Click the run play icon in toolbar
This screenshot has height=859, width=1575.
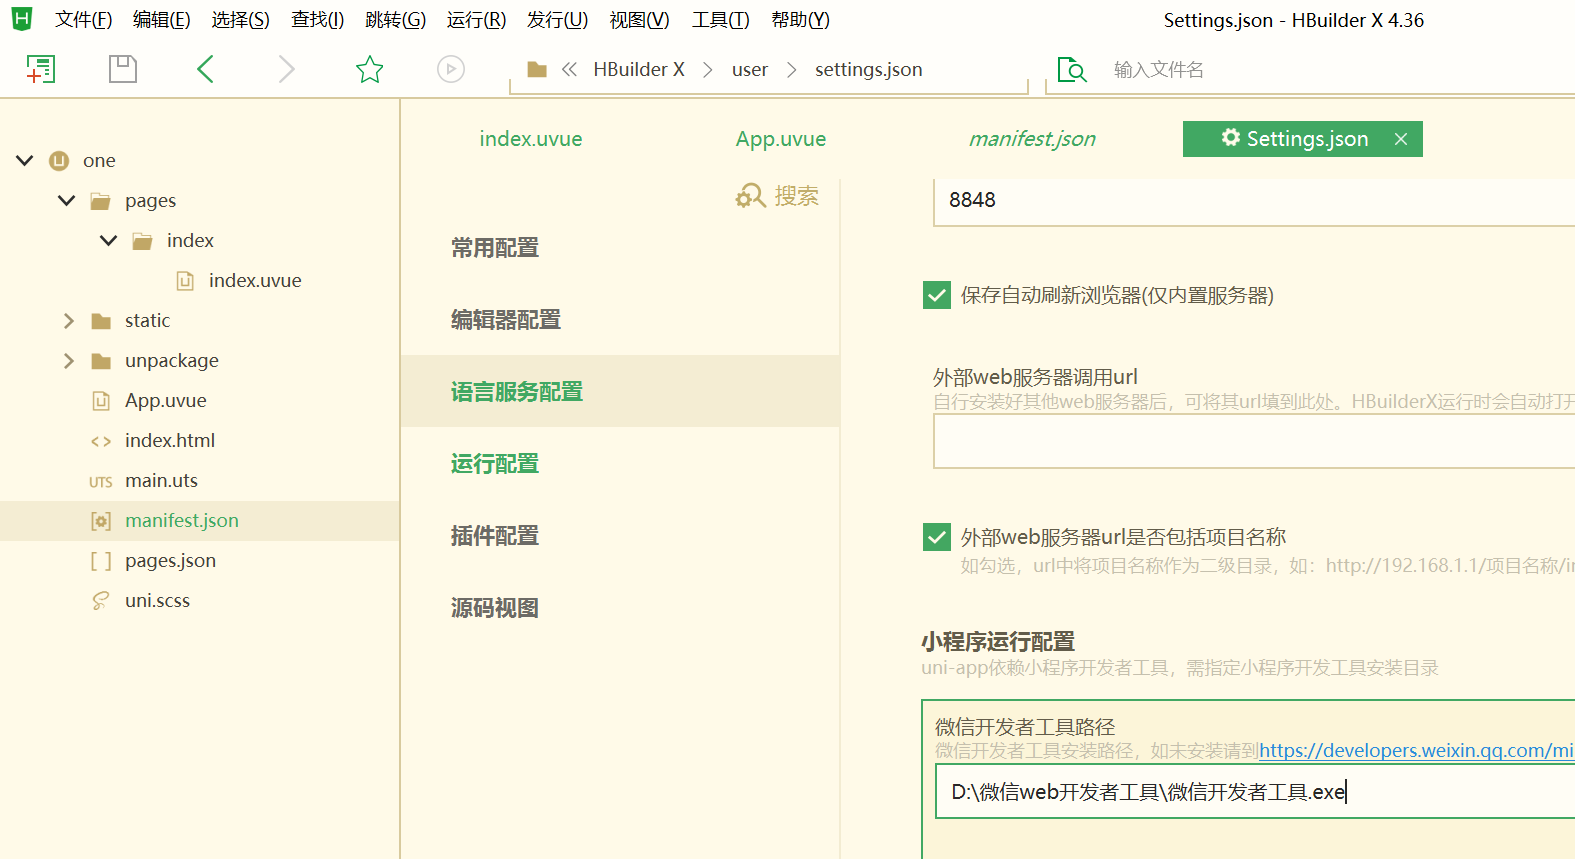coord(451,69)
